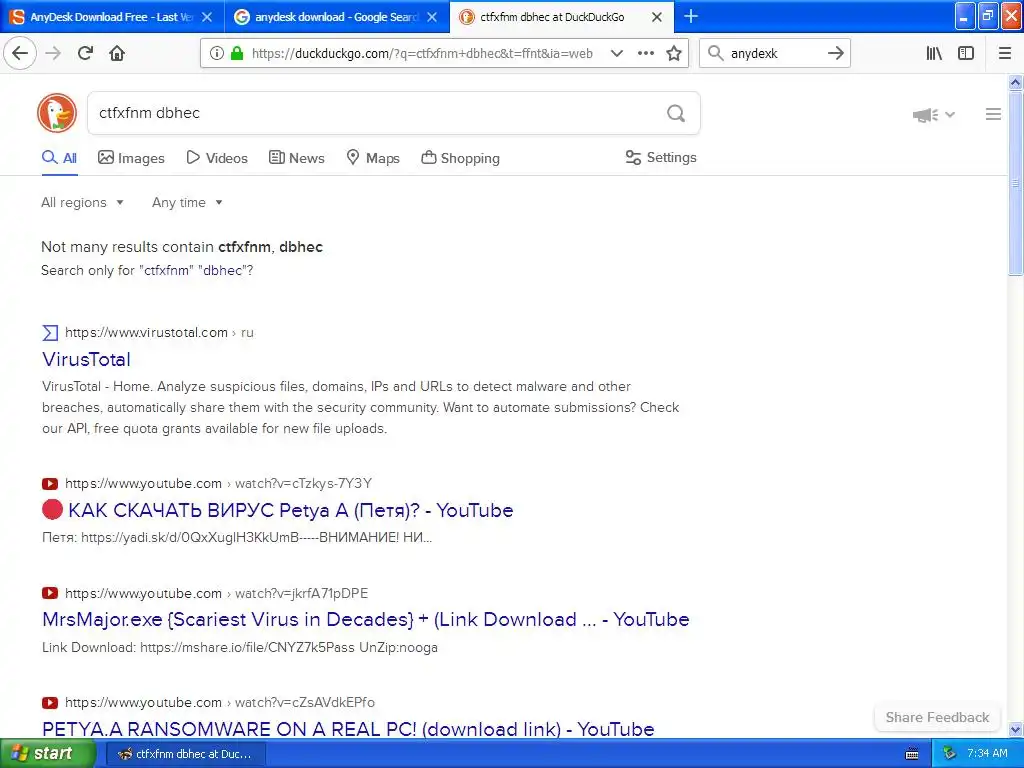Screen dimensions: 1024x768
Task: Switch to Shopping results
Action: 460,158
